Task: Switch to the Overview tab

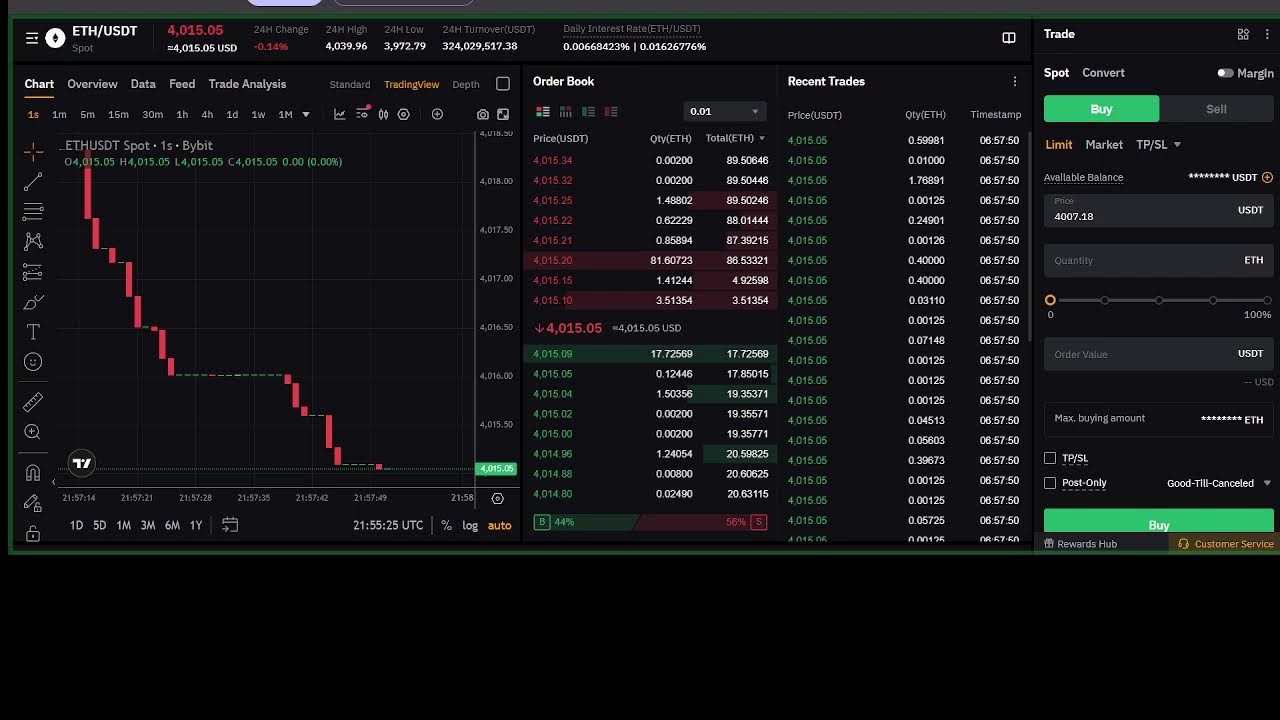Action: 92,84
